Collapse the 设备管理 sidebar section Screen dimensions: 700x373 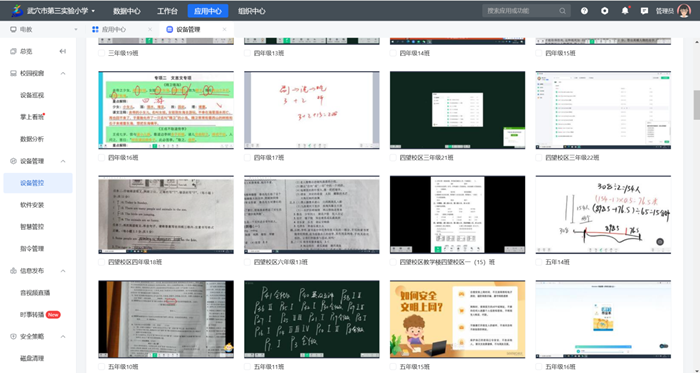click(63, 161)
